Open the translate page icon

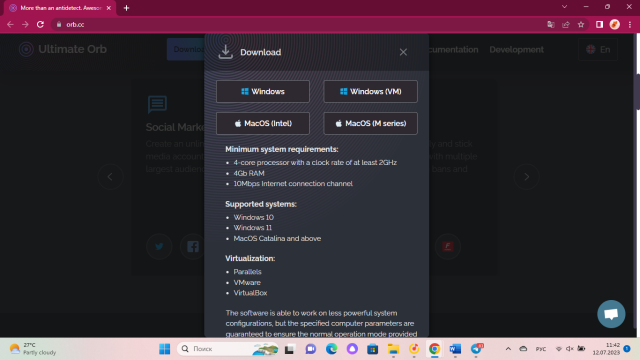pyautogui.click(x=551, y=24)
